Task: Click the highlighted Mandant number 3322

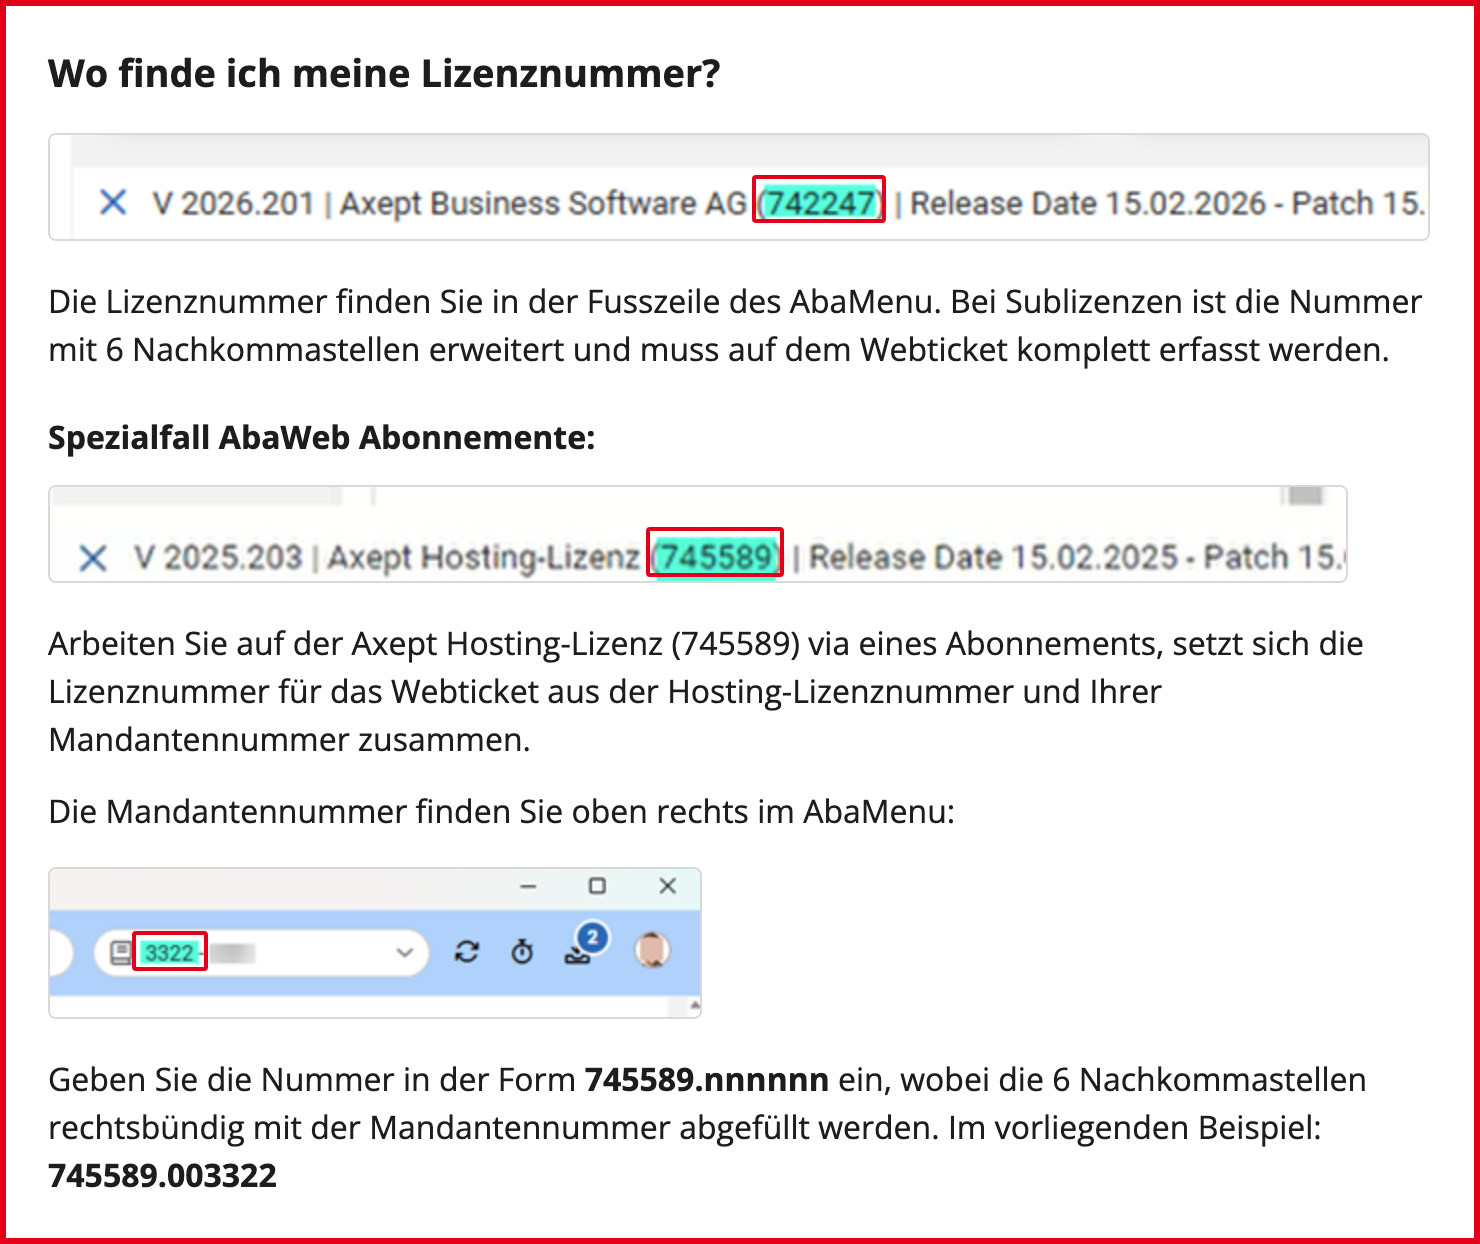Action: pos(170,952)
